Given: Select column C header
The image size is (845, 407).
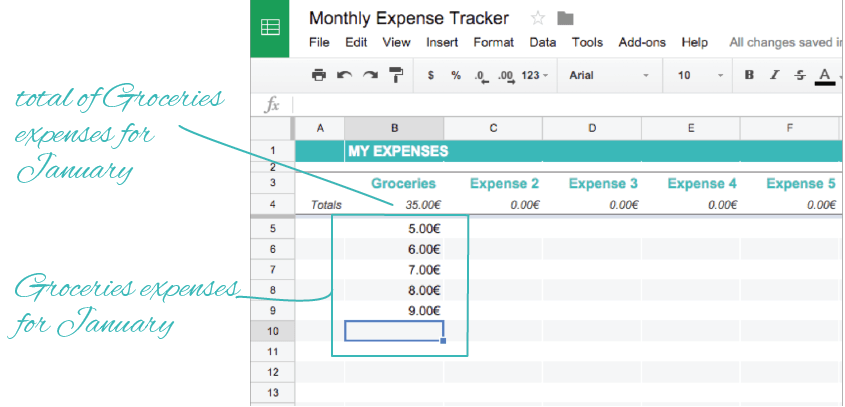Looking at the screenshot, I should click(493, 128).
